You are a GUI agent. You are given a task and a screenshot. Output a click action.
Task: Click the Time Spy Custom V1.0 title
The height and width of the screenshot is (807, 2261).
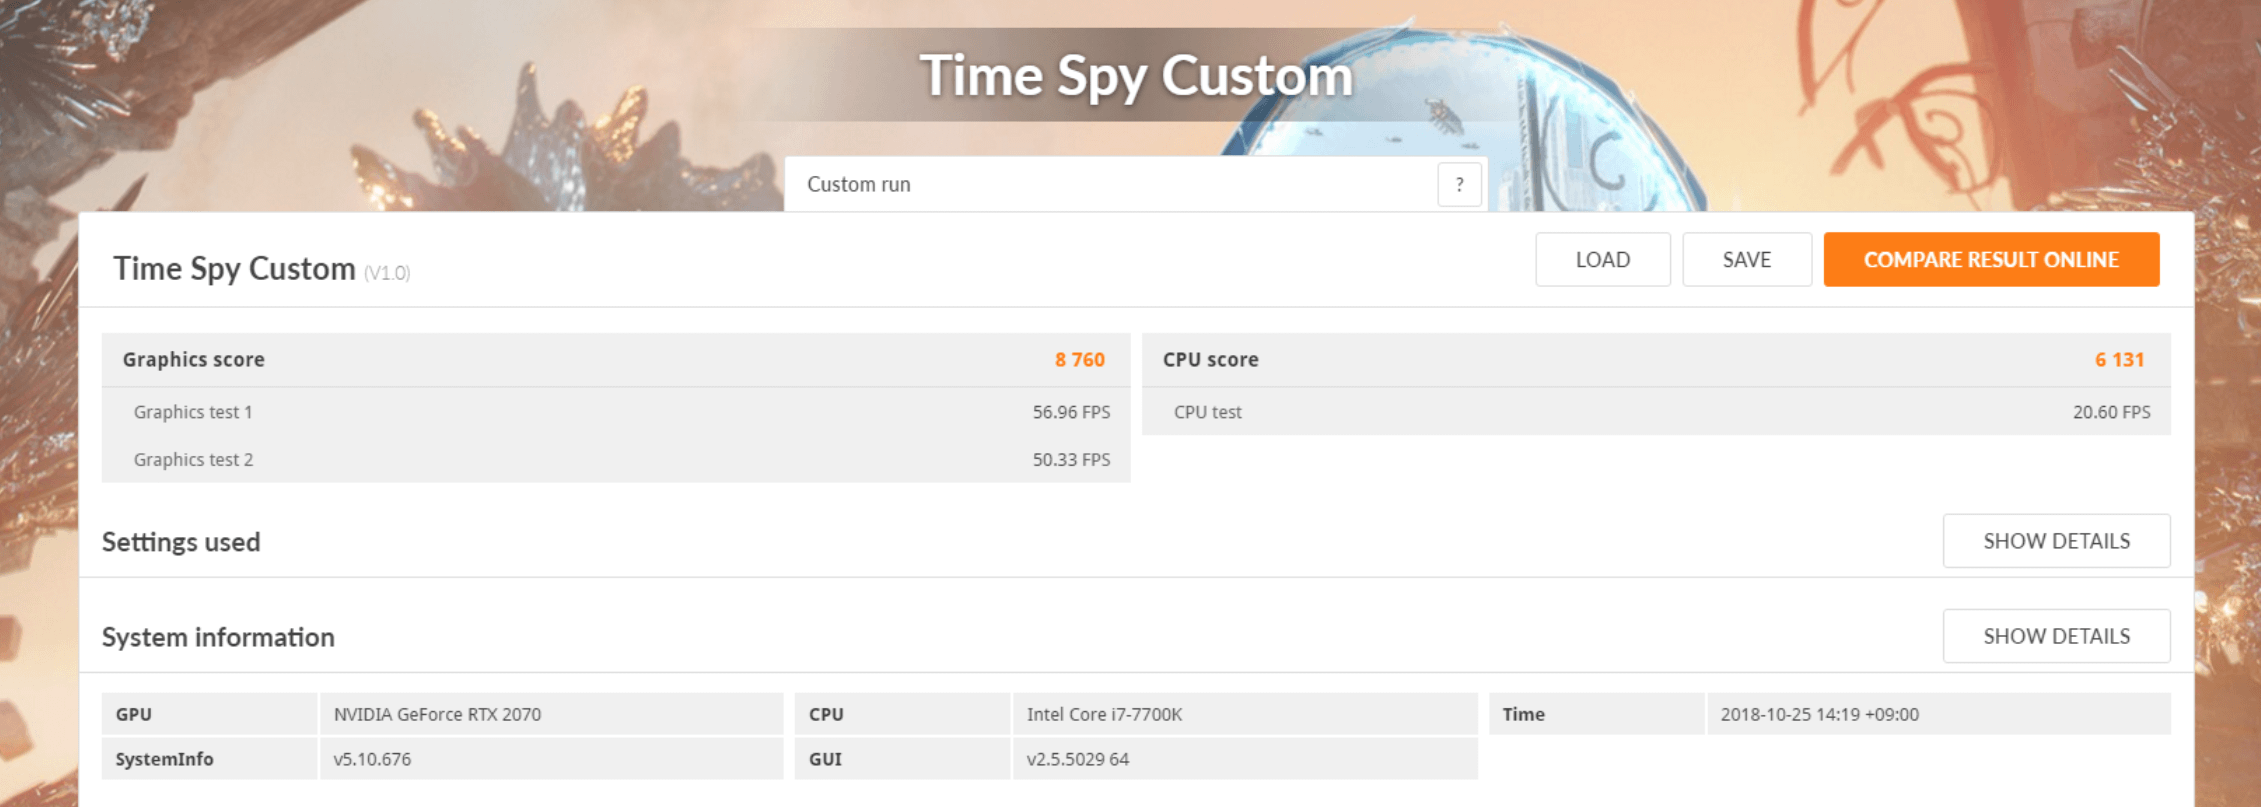tap(261, 269)
